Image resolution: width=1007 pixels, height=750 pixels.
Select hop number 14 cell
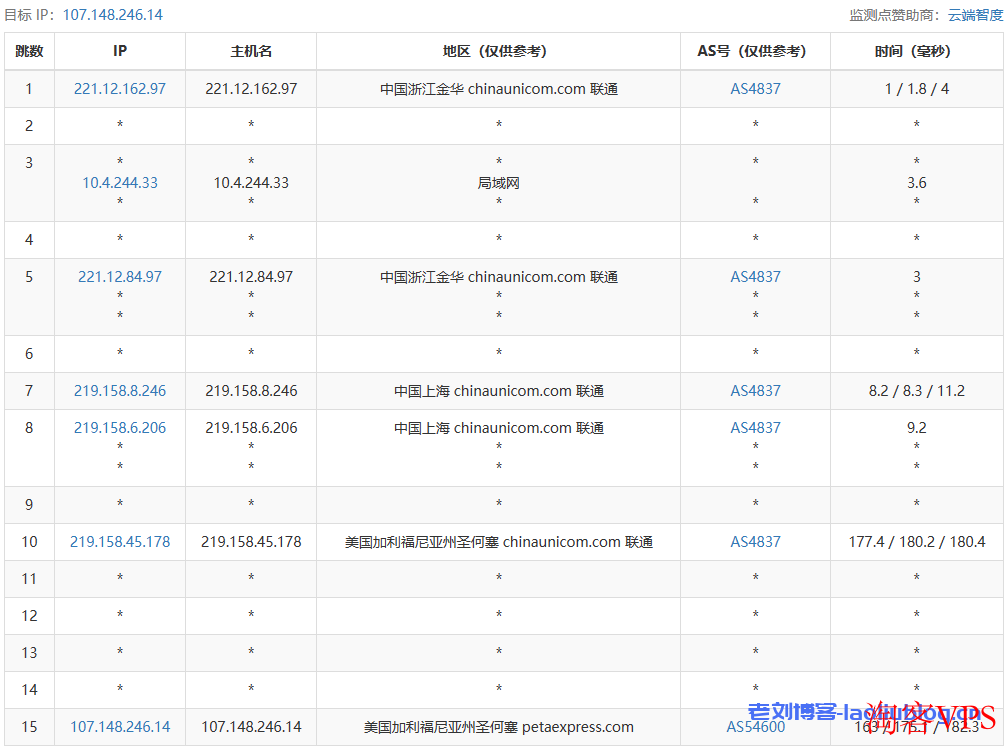tap(29, 690)
